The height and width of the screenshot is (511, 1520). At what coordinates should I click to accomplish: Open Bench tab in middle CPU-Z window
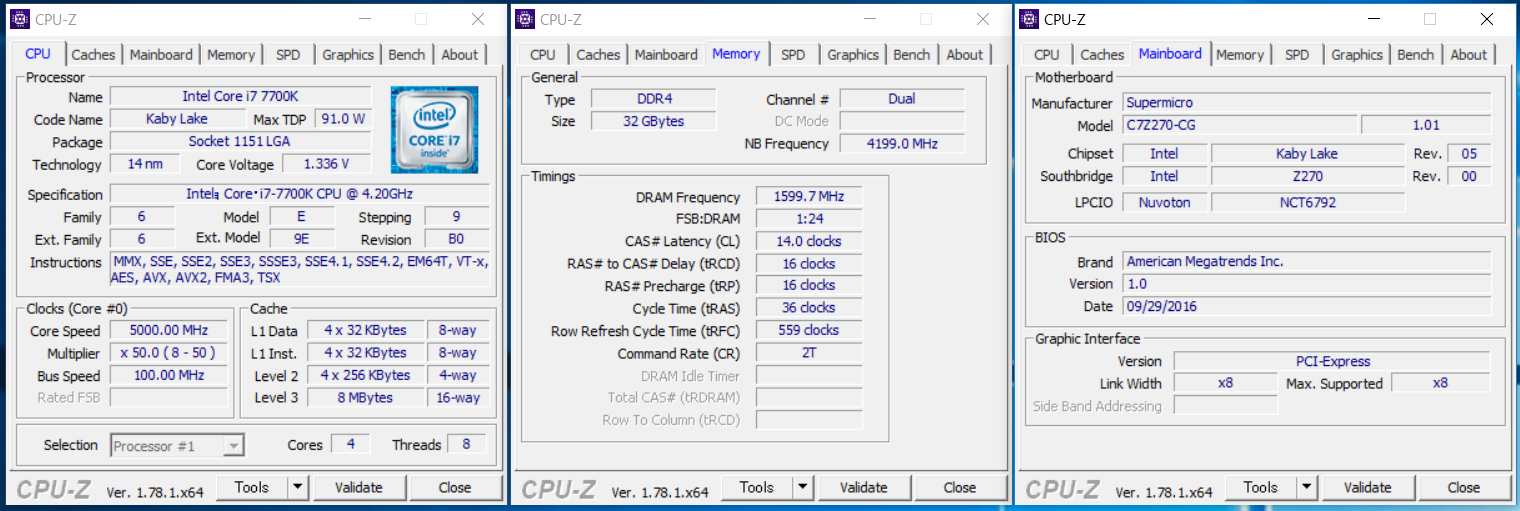coord(912,55)
